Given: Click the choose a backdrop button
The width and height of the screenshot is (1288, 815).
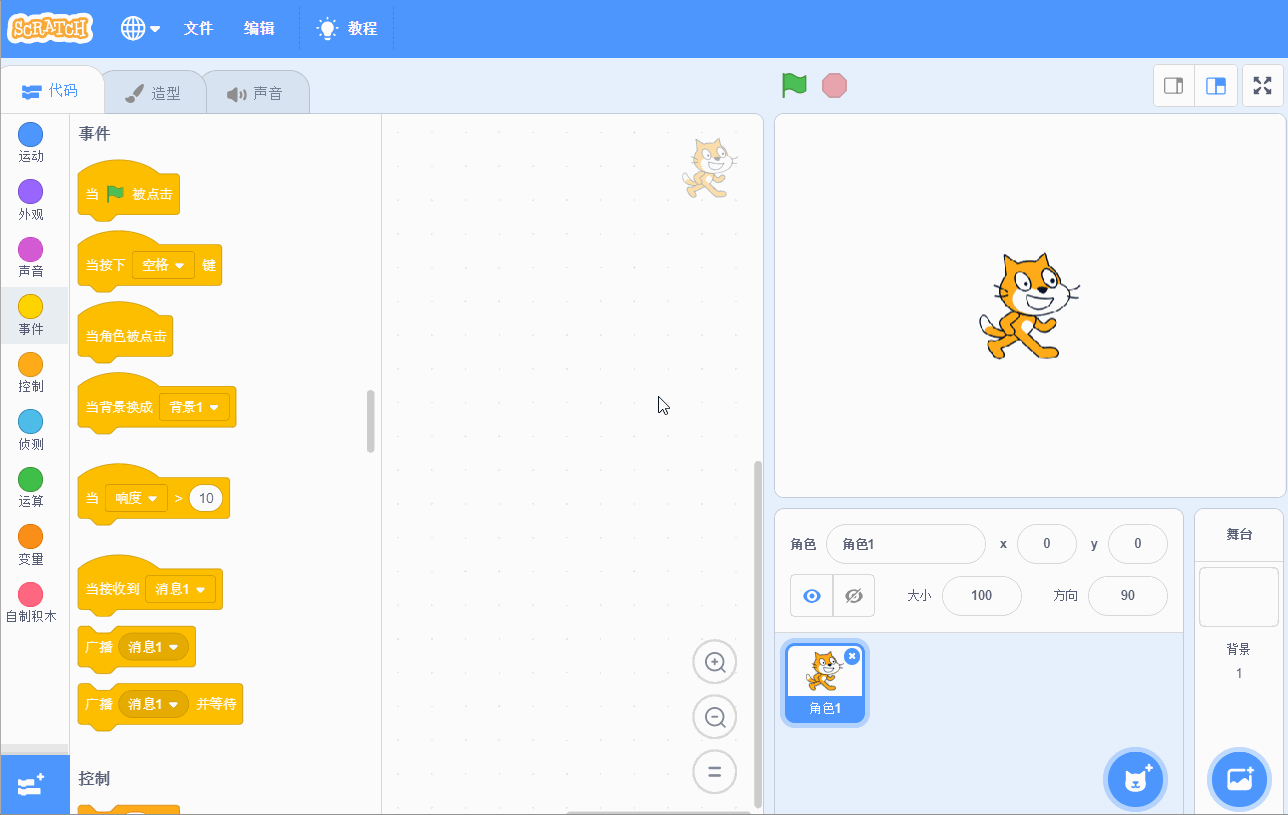Looking at the screenshot, I should (1239, 777).
